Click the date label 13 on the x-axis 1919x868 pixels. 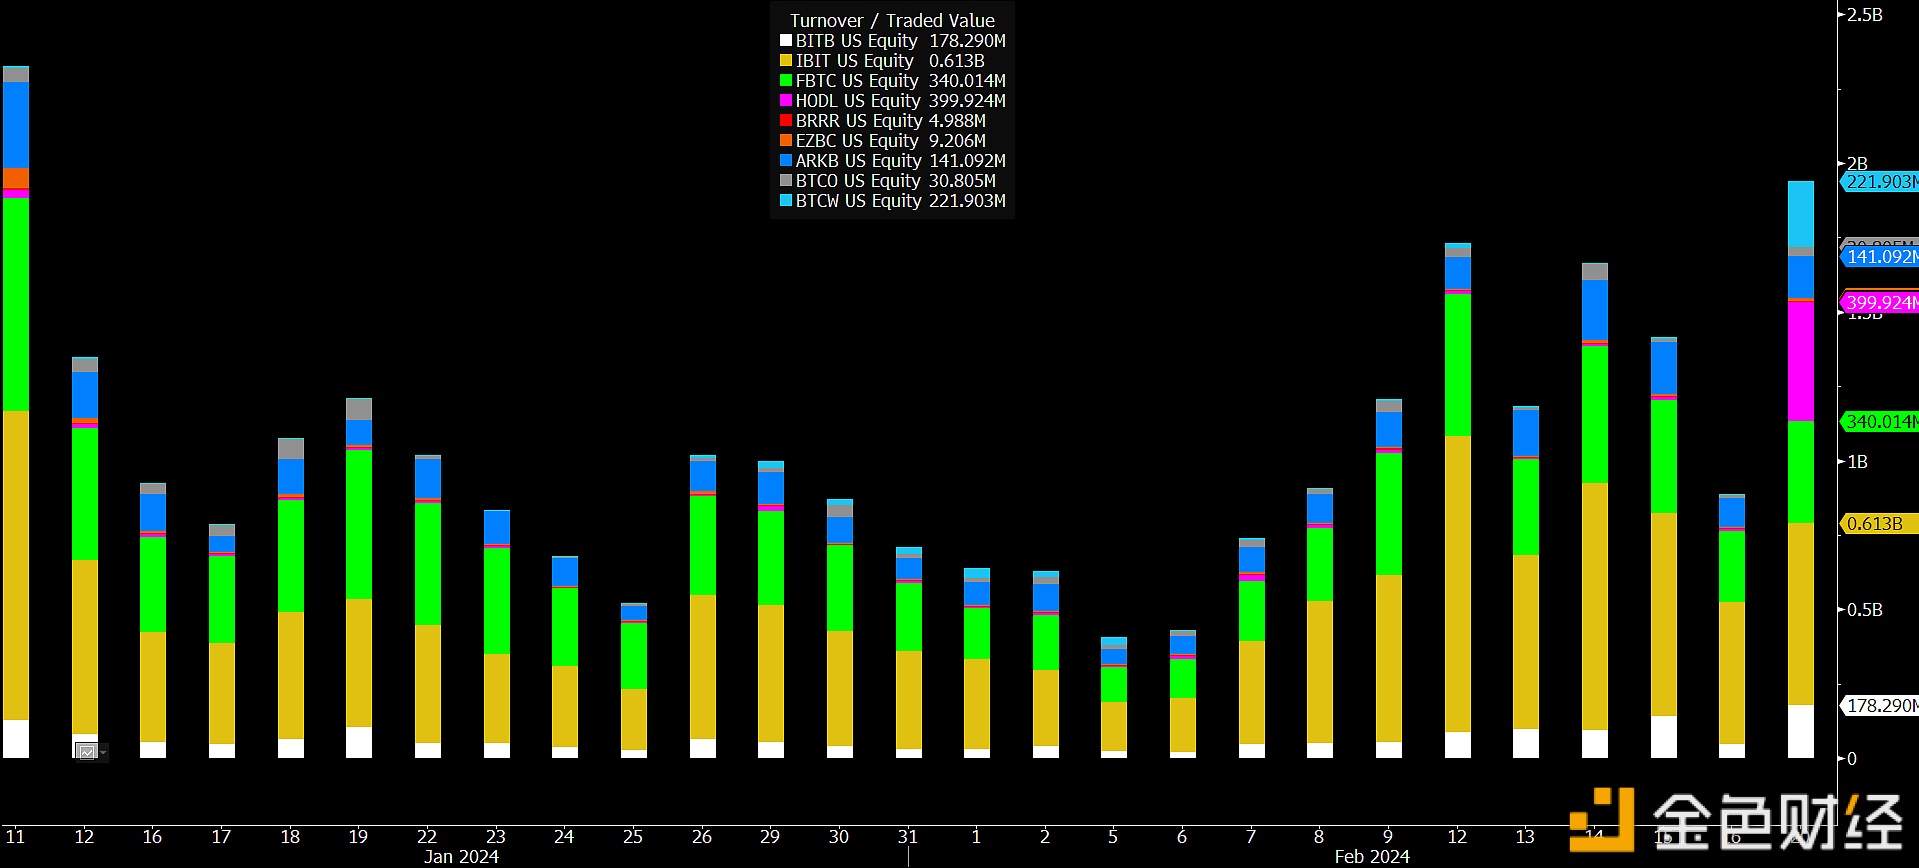pos(1525,837)
